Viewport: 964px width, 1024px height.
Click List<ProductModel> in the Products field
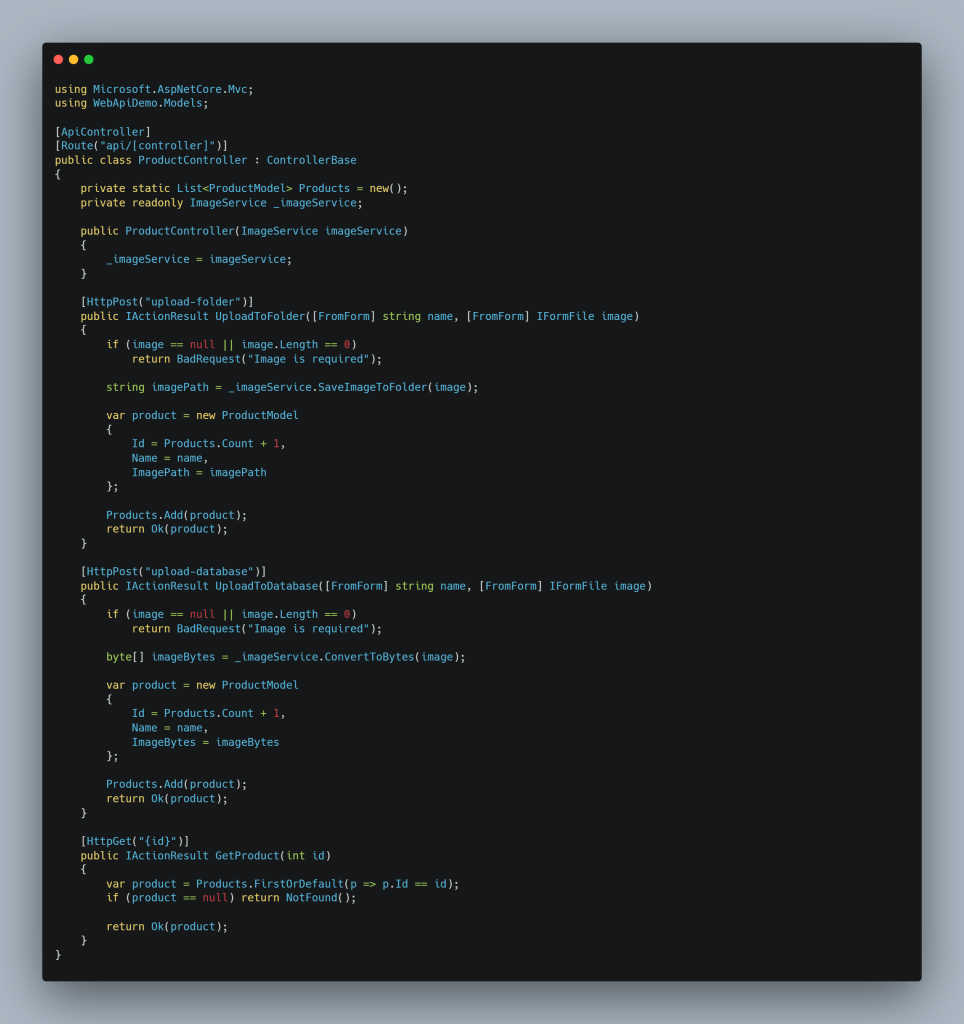[234, 188]
